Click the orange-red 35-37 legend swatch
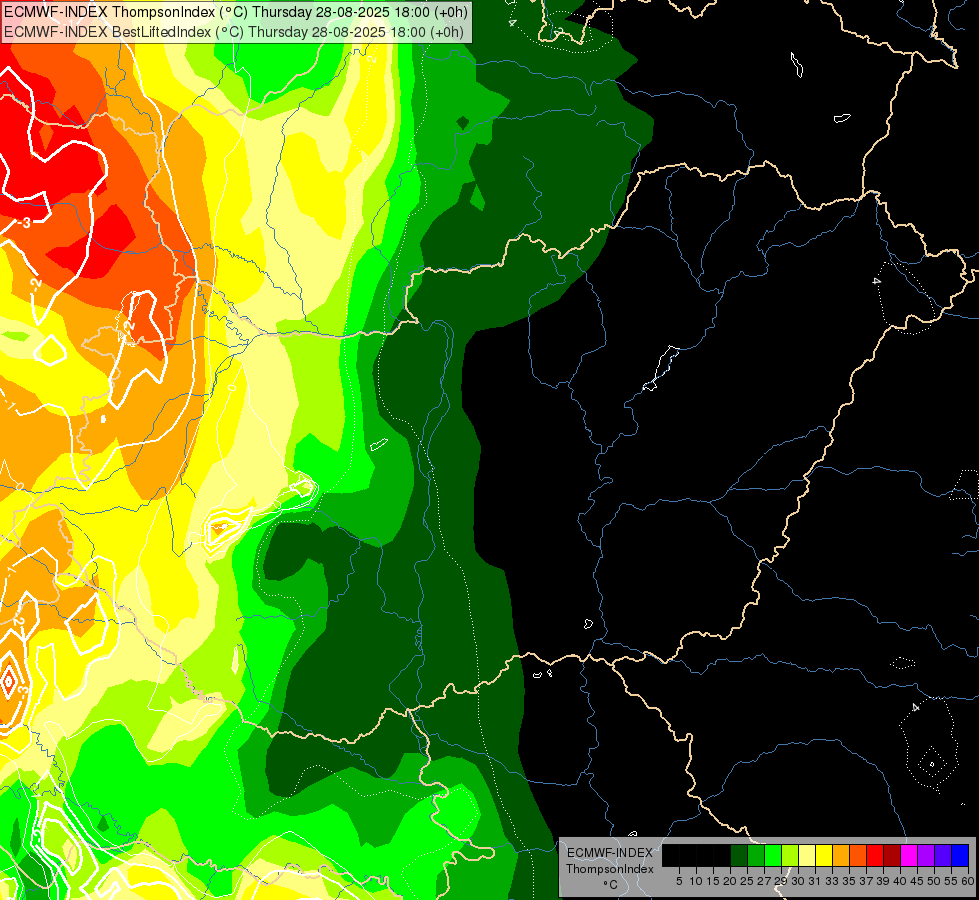This screenshot has width=979, height=900. pyautogui.click(x=858, y=855)
